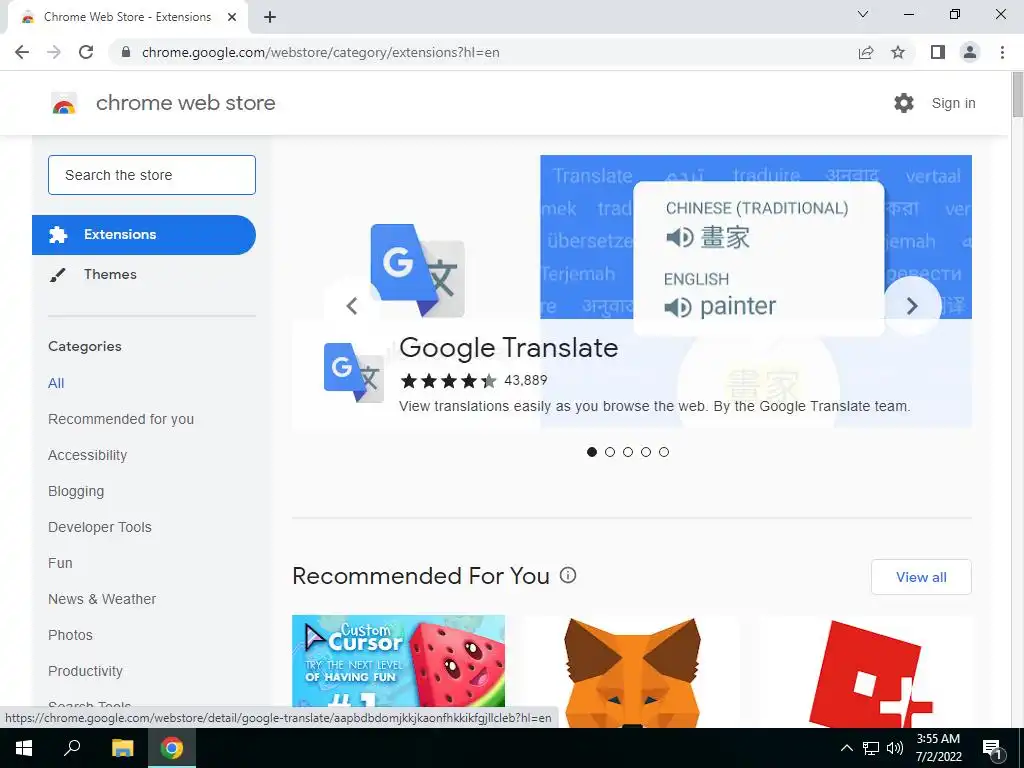
Task: Open the volume tray icon
Action: click(x=895, y=748)
